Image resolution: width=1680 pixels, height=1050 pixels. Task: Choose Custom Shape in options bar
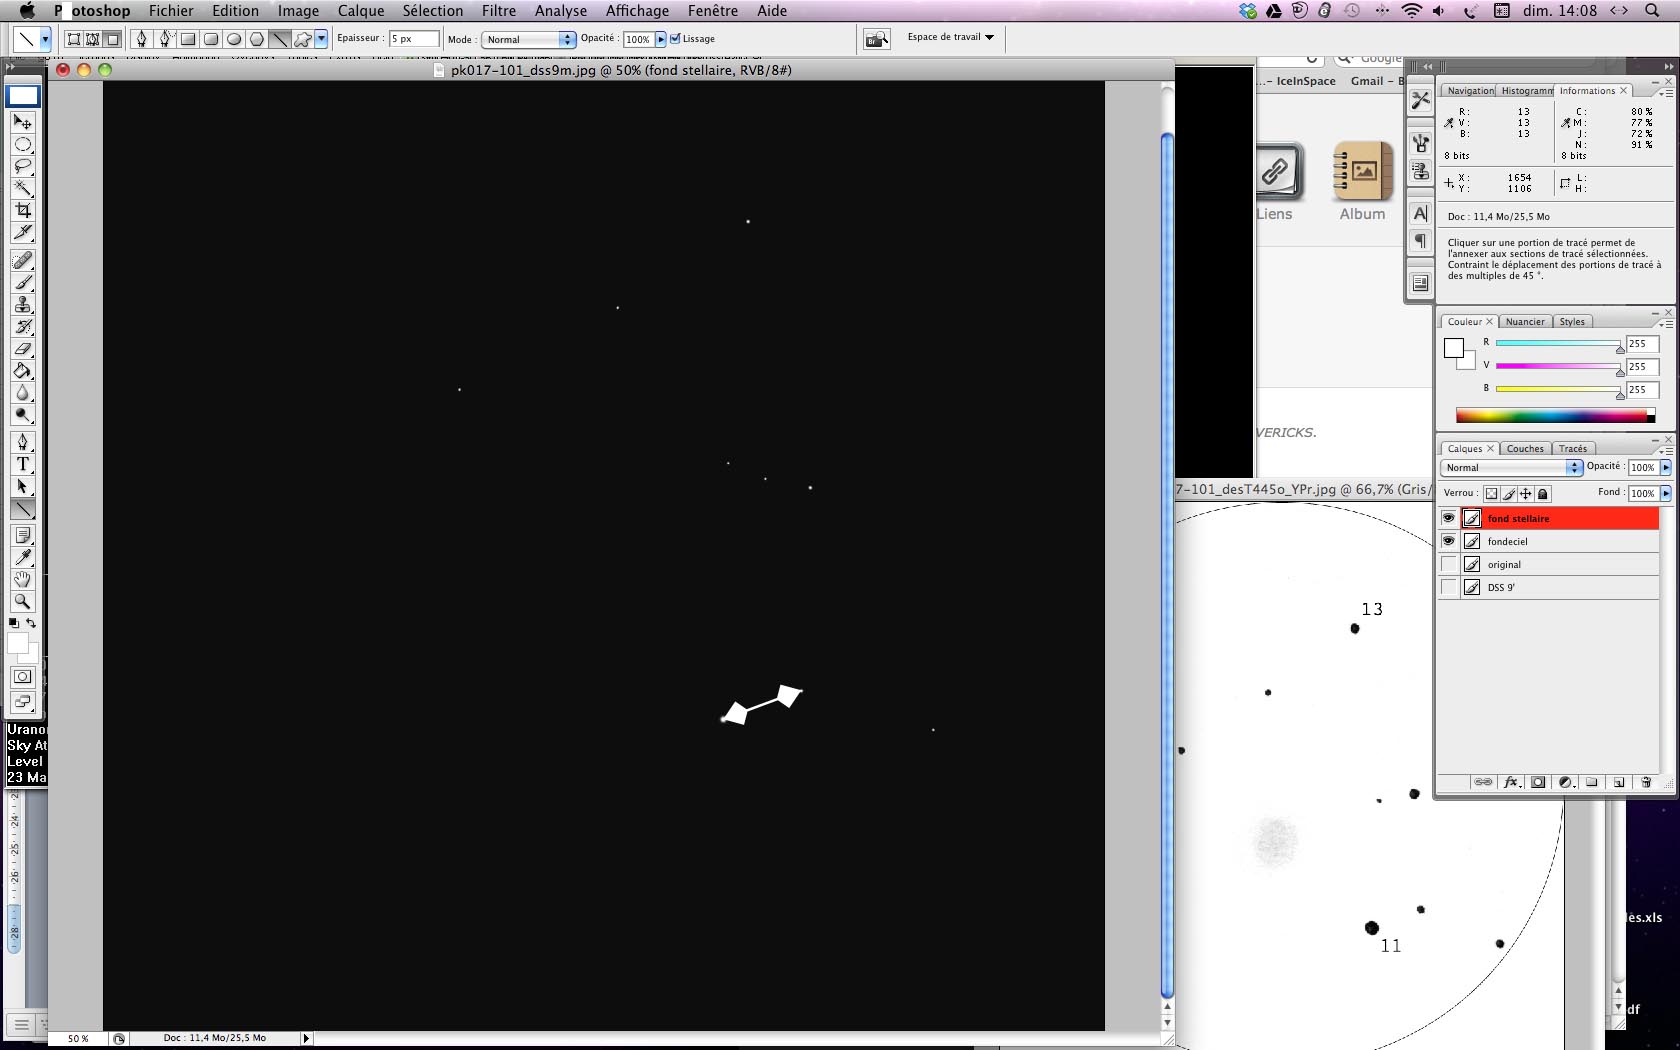click(302, 39)
